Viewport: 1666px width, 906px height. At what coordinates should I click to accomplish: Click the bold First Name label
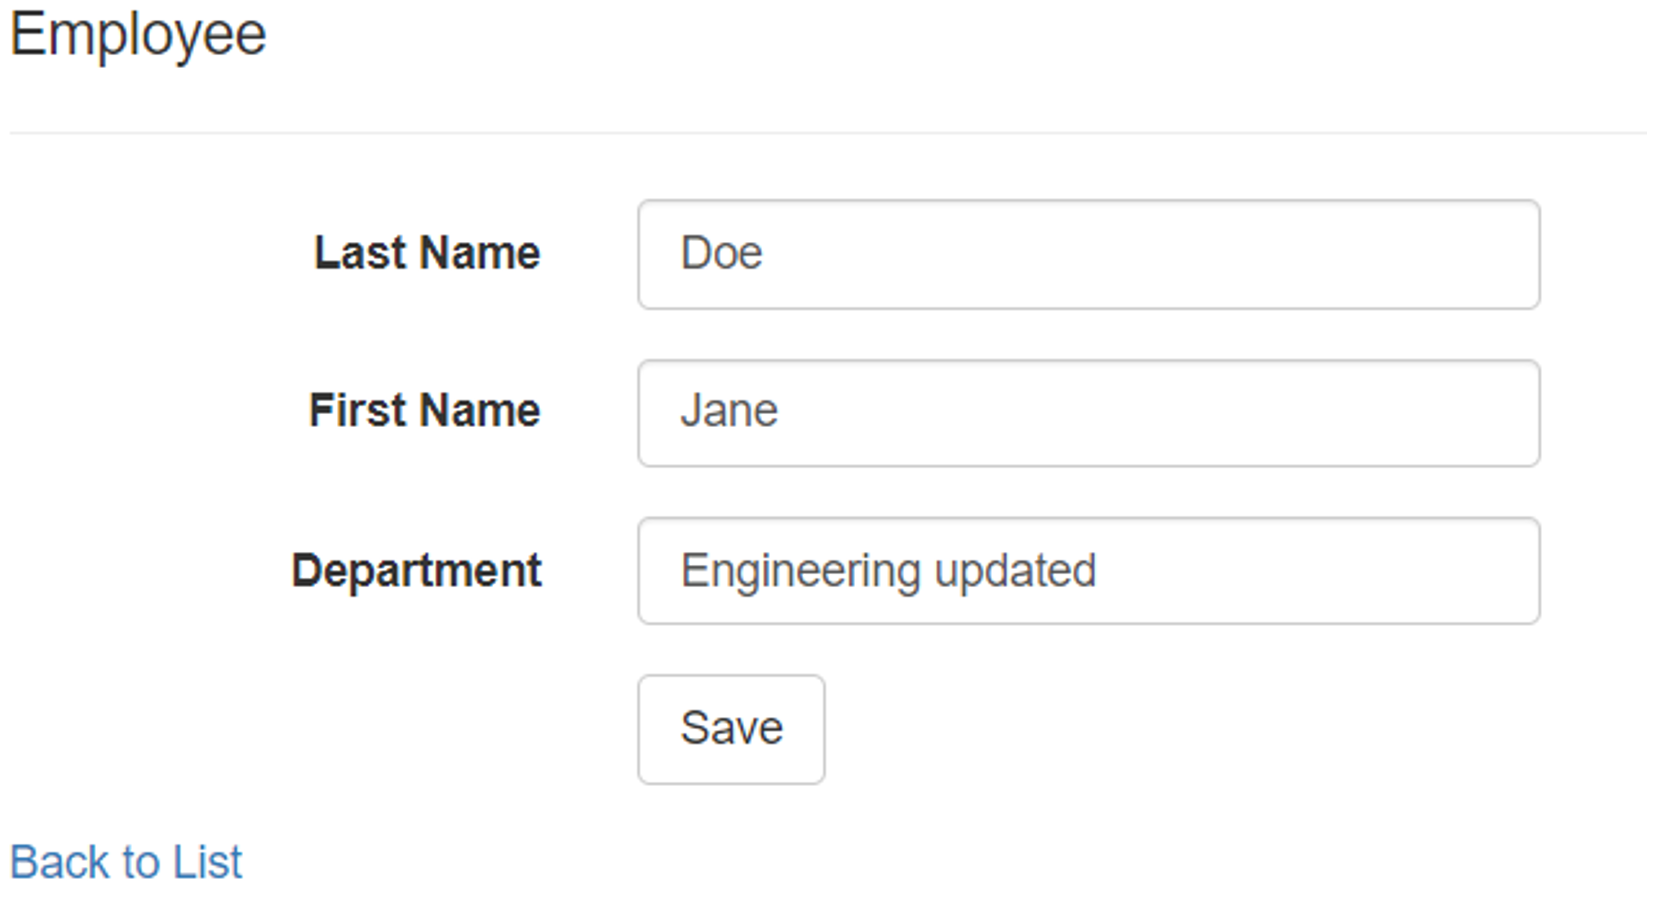(x=424, y=411)
